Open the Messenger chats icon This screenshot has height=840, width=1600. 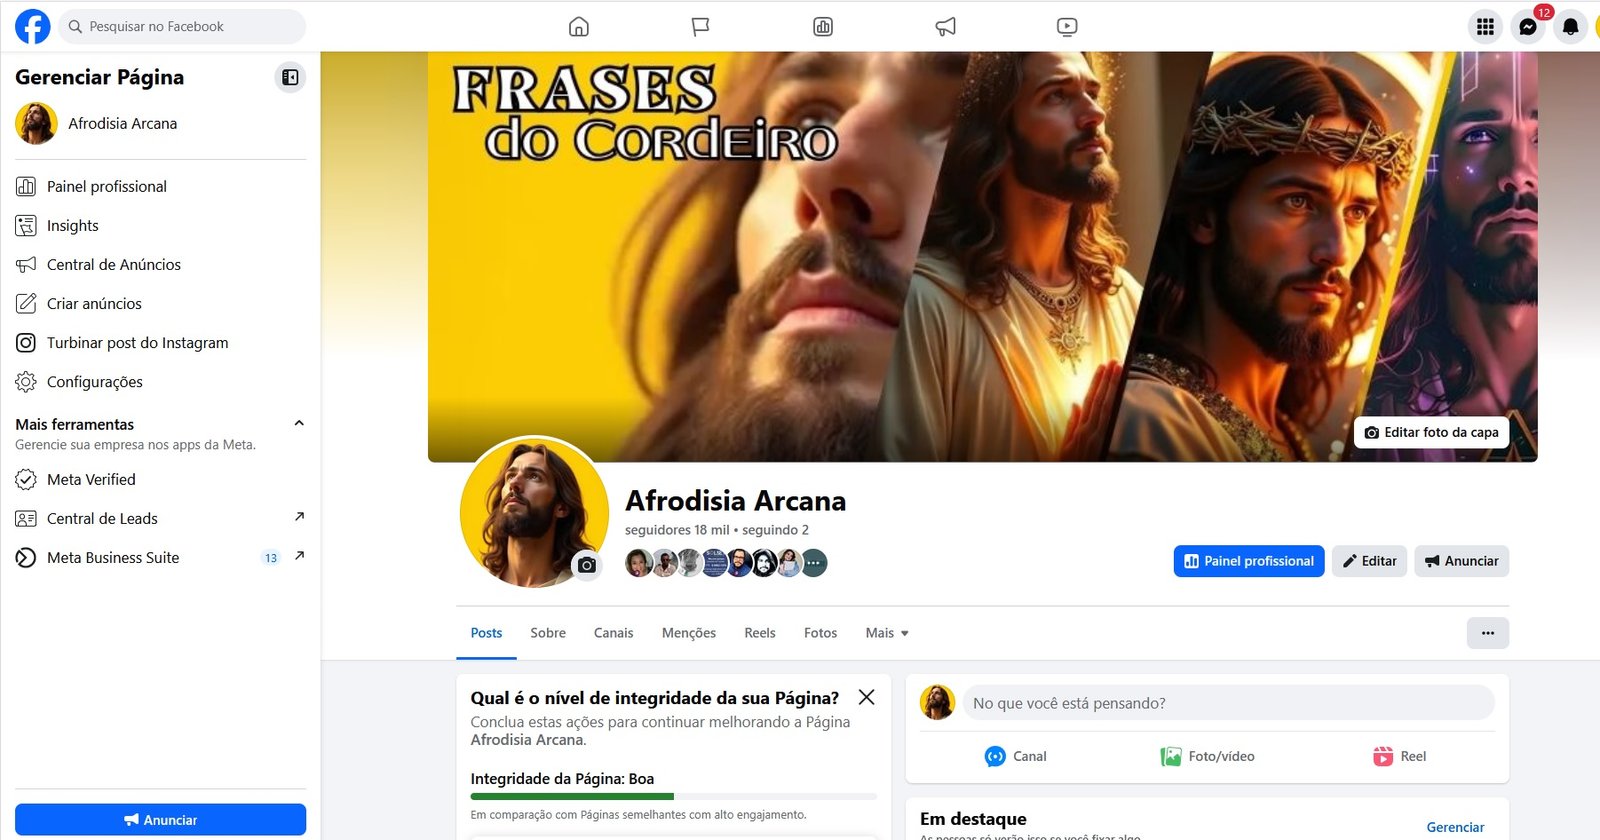pos(1528,27)
